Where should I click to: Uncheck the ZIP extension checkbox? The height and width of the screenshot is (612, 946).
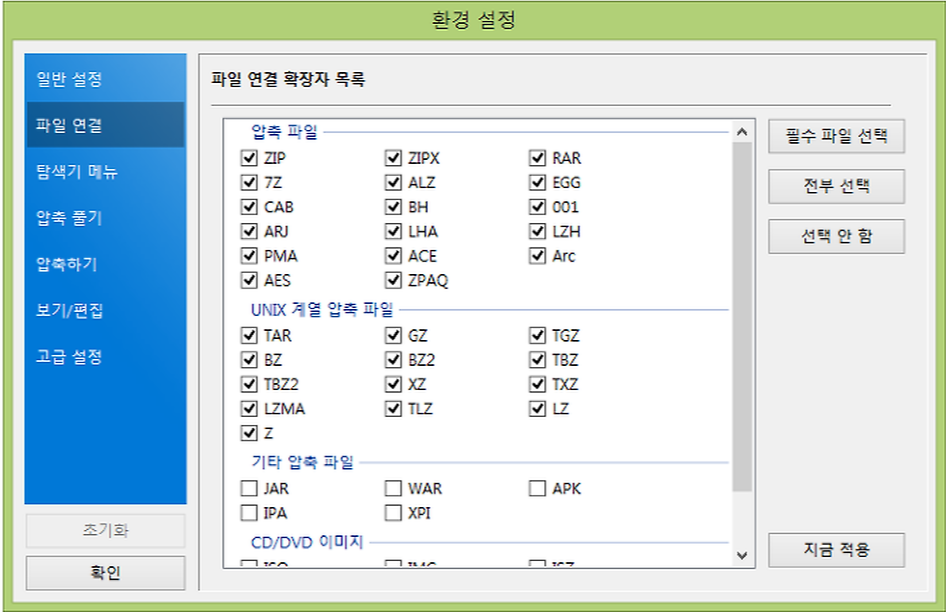point(248,157)
